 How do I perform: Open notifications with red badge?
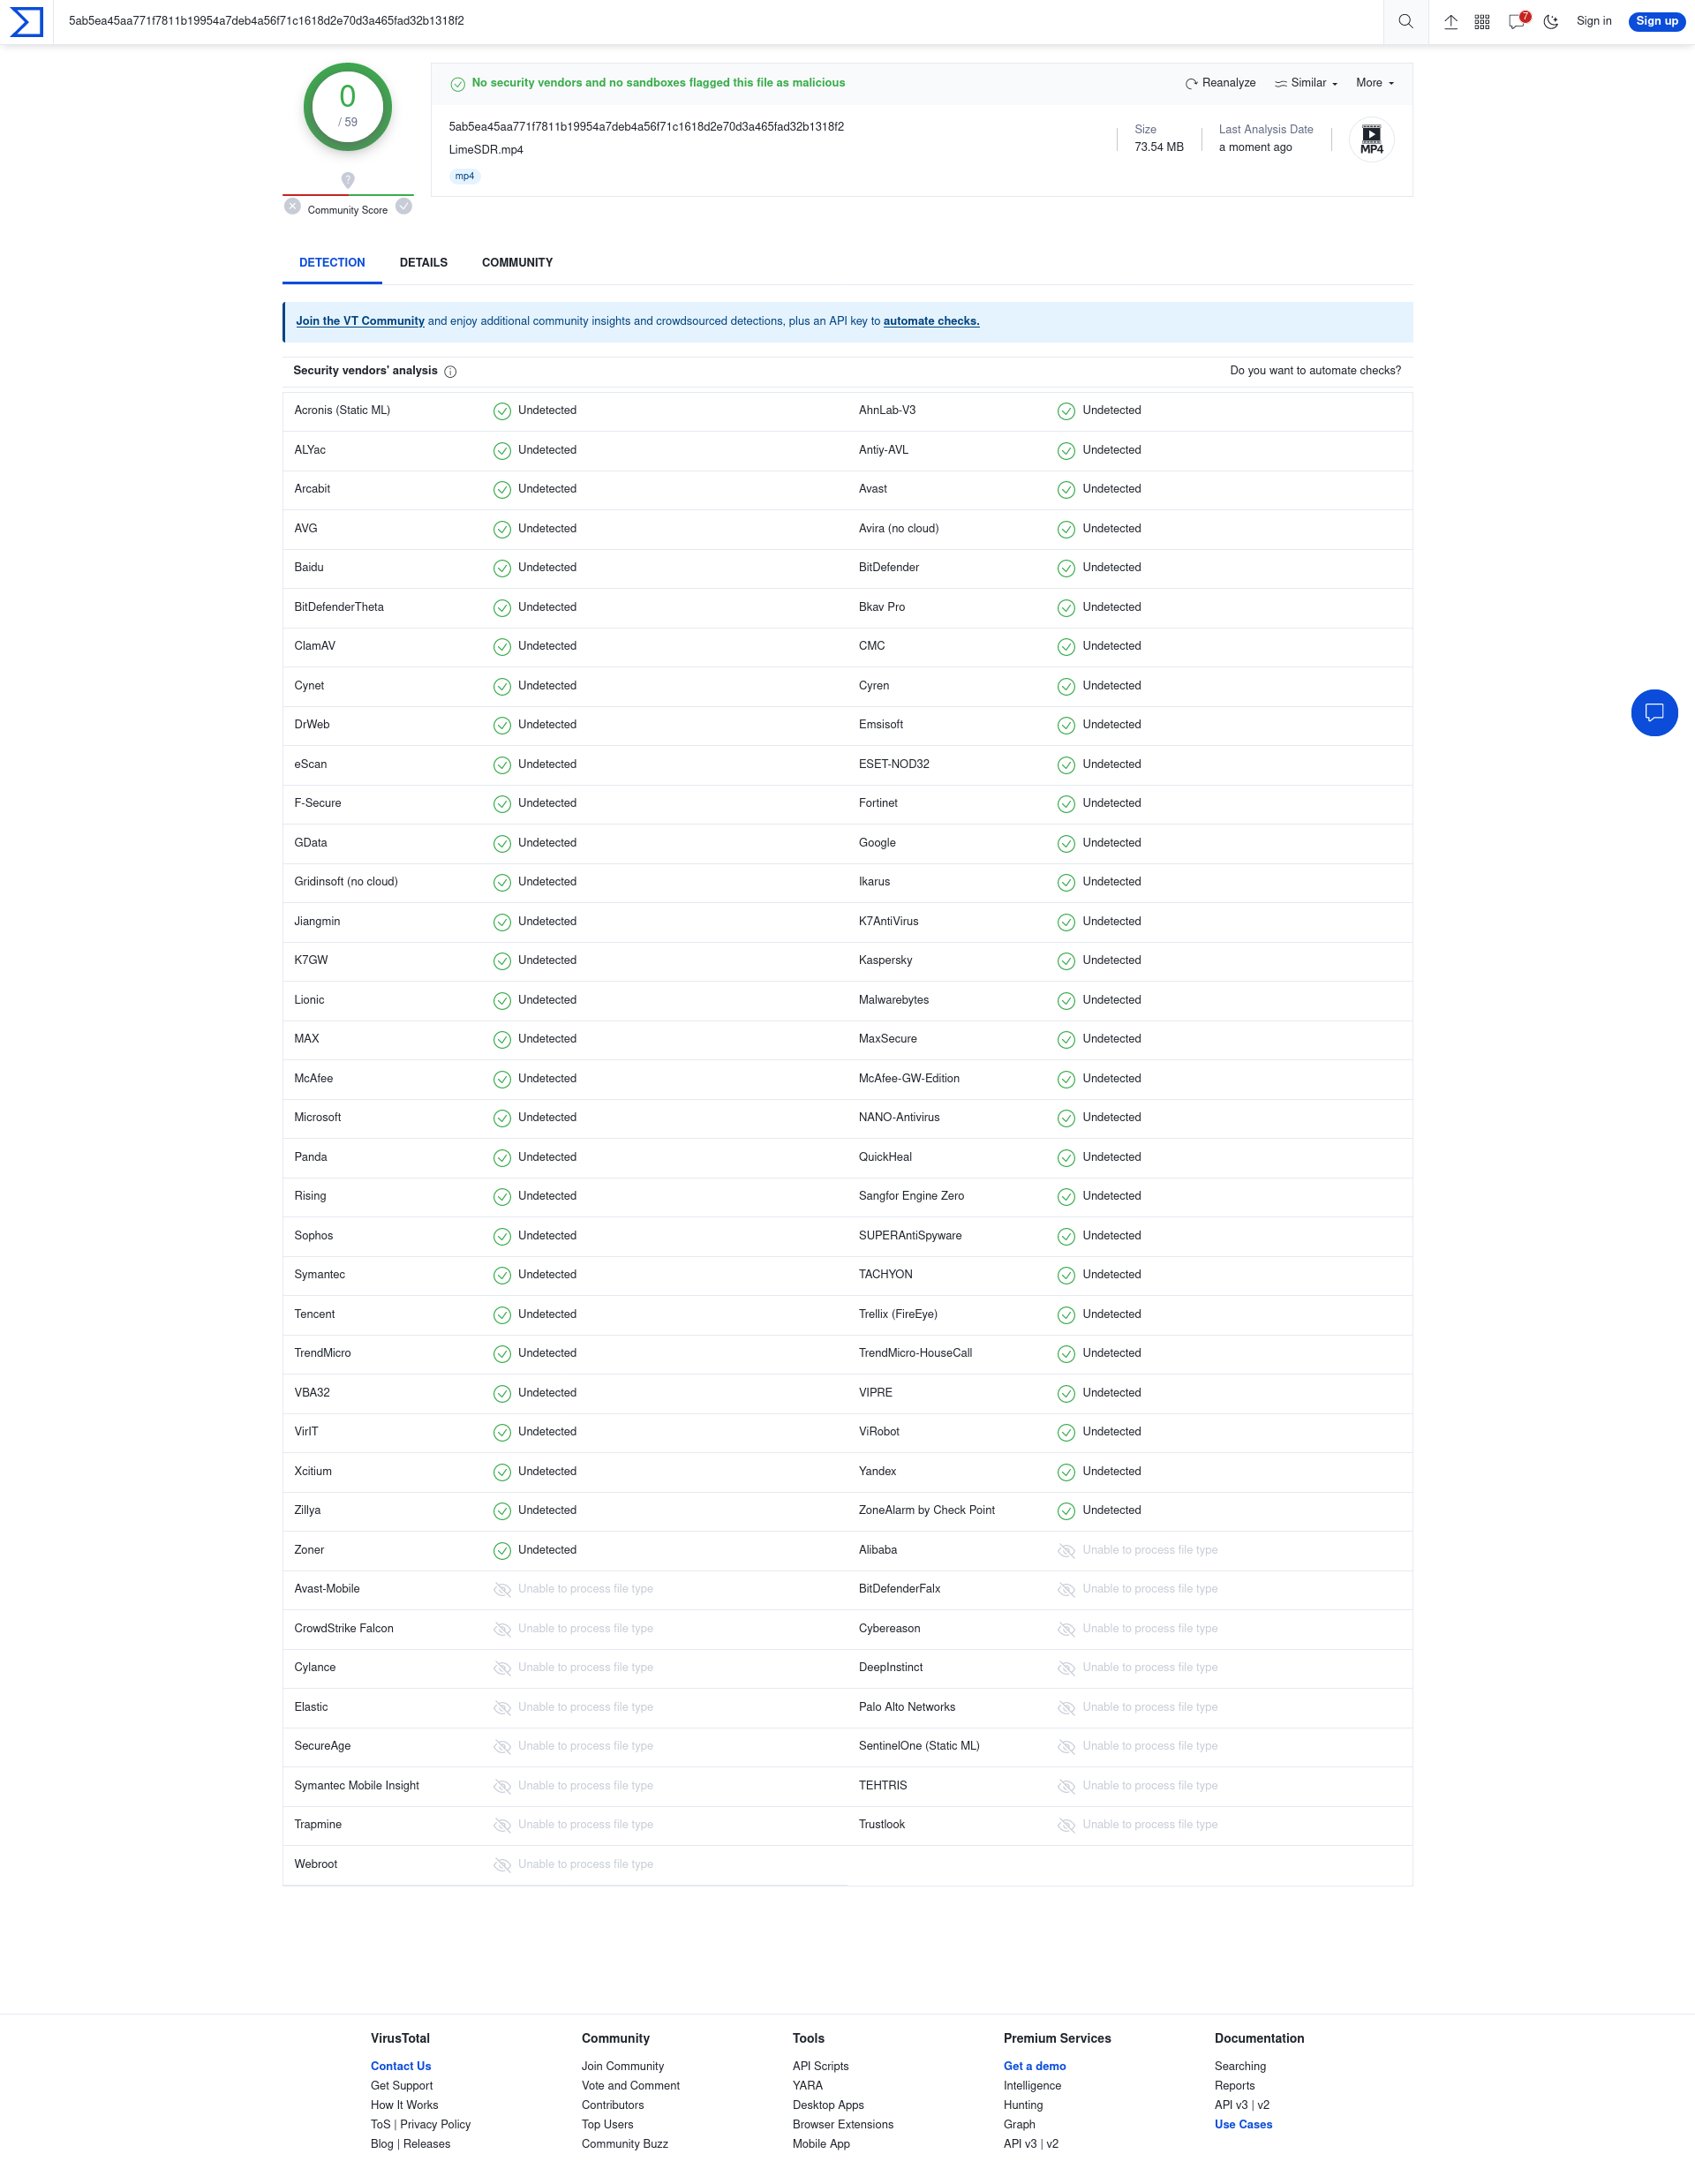1518,21
